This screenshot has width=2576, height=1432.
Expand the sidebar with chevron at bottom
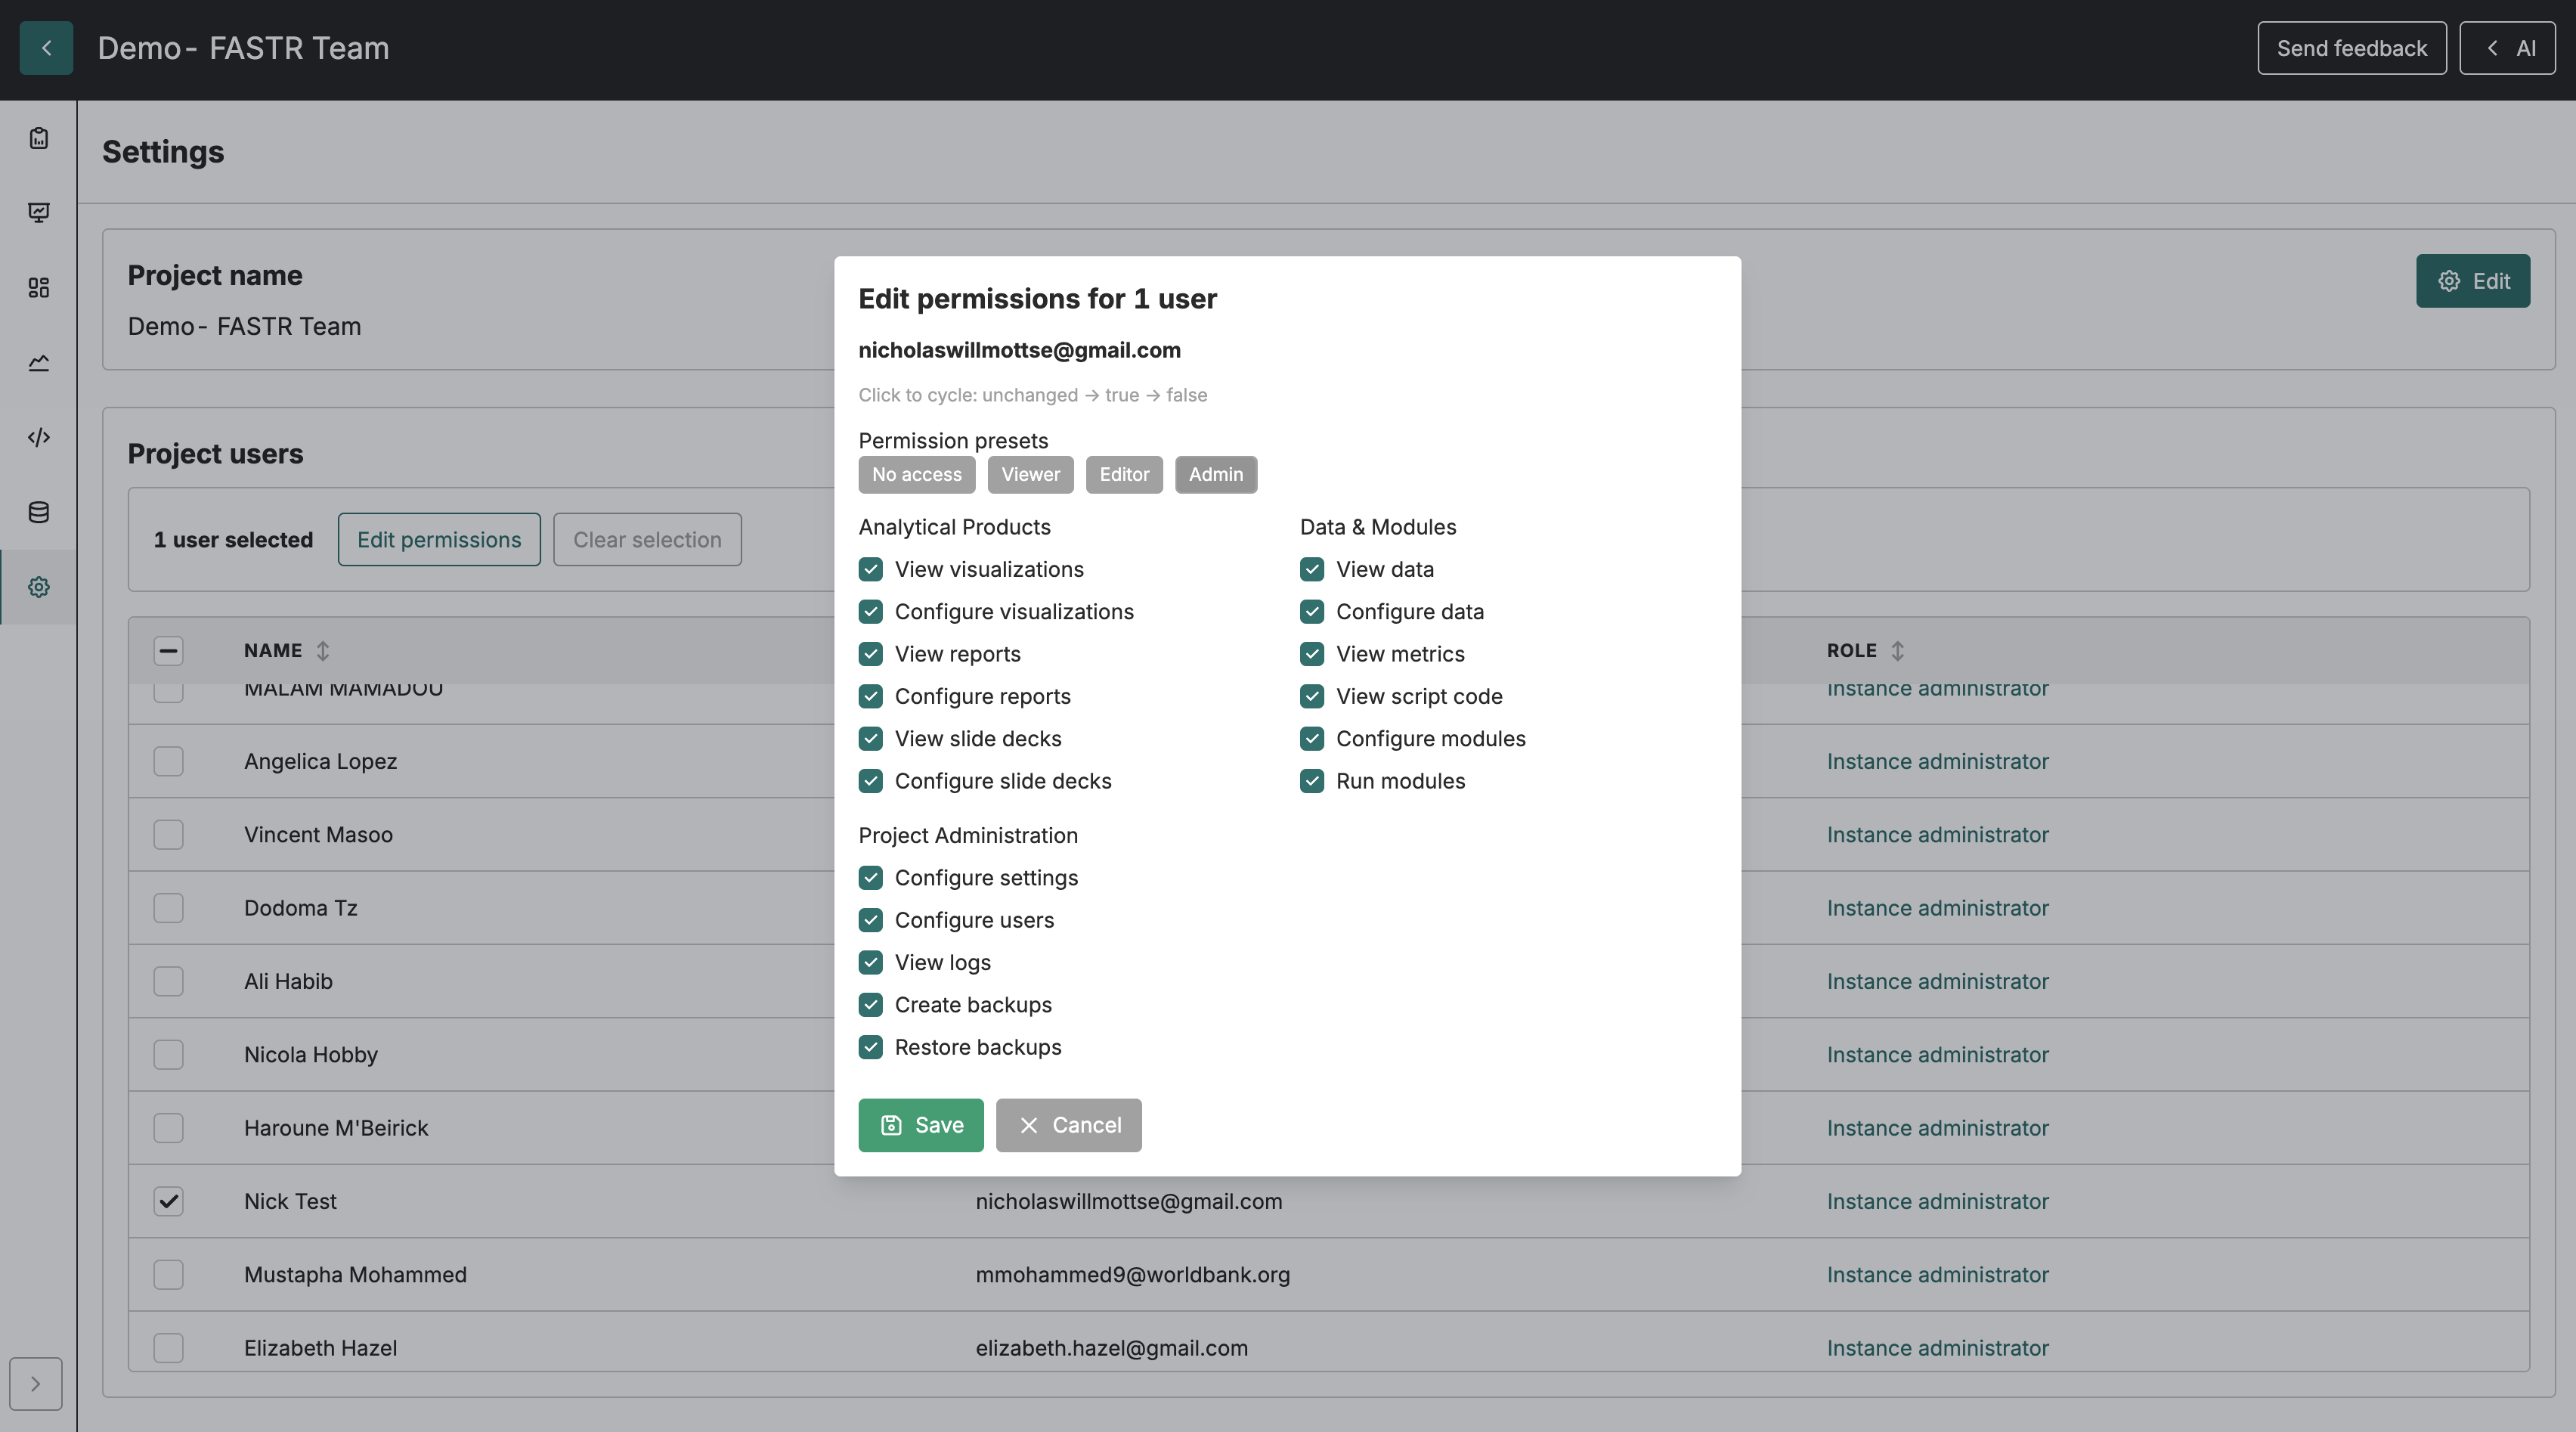point(36,1384)
